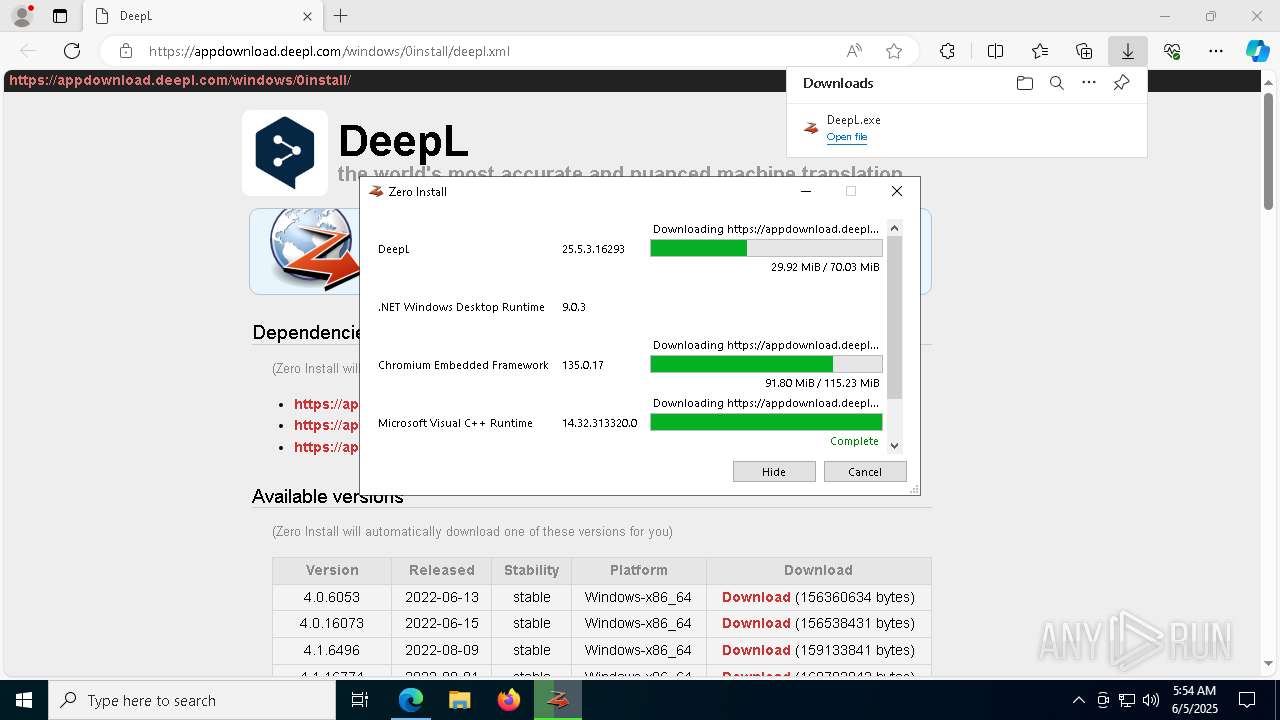Image resolution: width=1280 pixels, height=720 pixels.
Task: Click Chromium Embedded Framework row label
Action: pyautogui.click(x=463, y=365)
